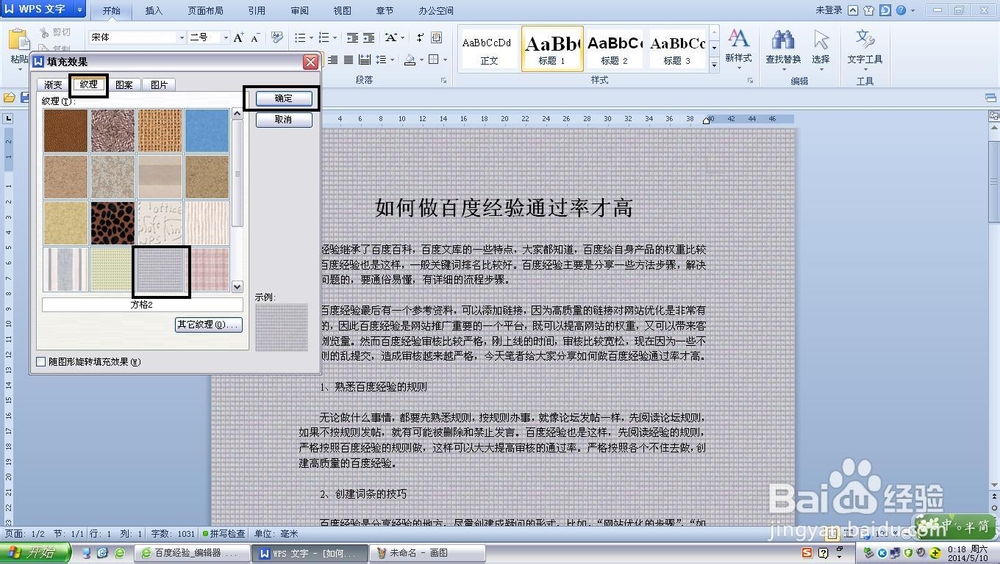Open the font size 二号 dropdown
Screen dimensions: 1000x564
225,38
